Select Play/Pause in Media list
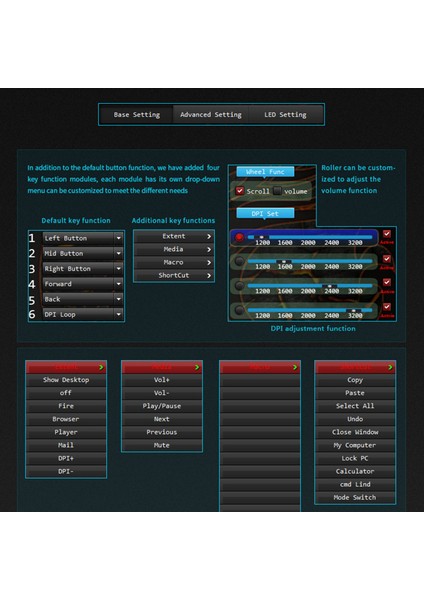Screen dimensions: 424x600 (161, 406)
